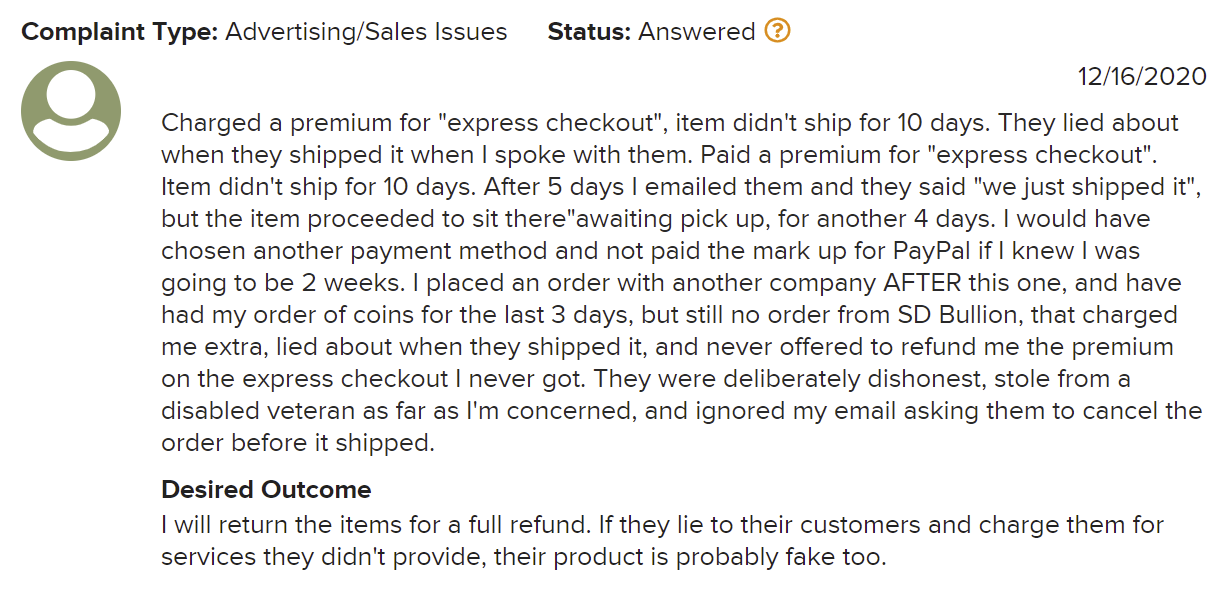Click the "Advertising/Sales Issues" complaint type text
This screenshot has width=1224, height=600.
pyautogui.click(x=366, y=32)
